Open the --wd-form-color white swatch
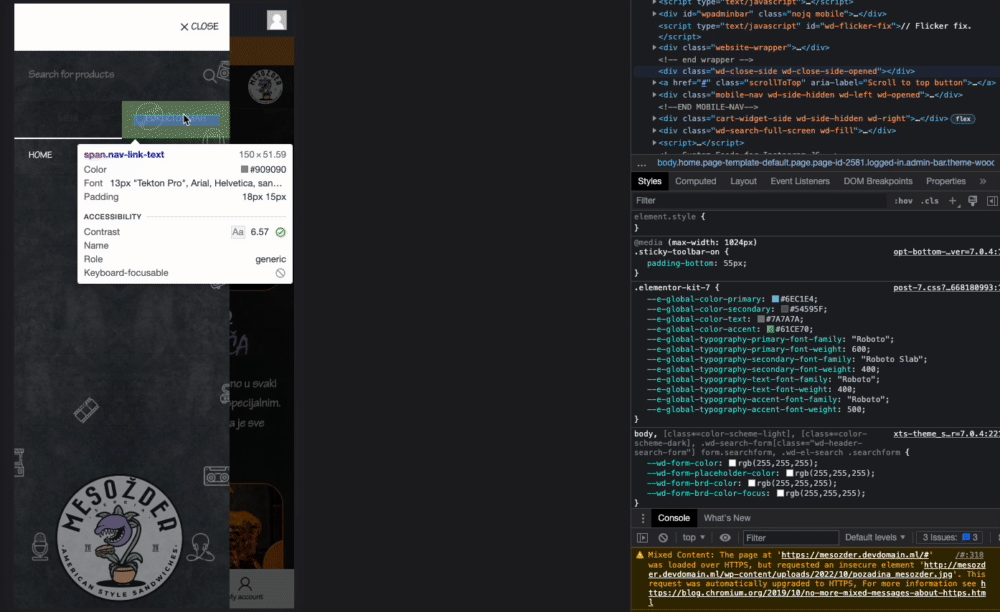 [x=732, y=463]
